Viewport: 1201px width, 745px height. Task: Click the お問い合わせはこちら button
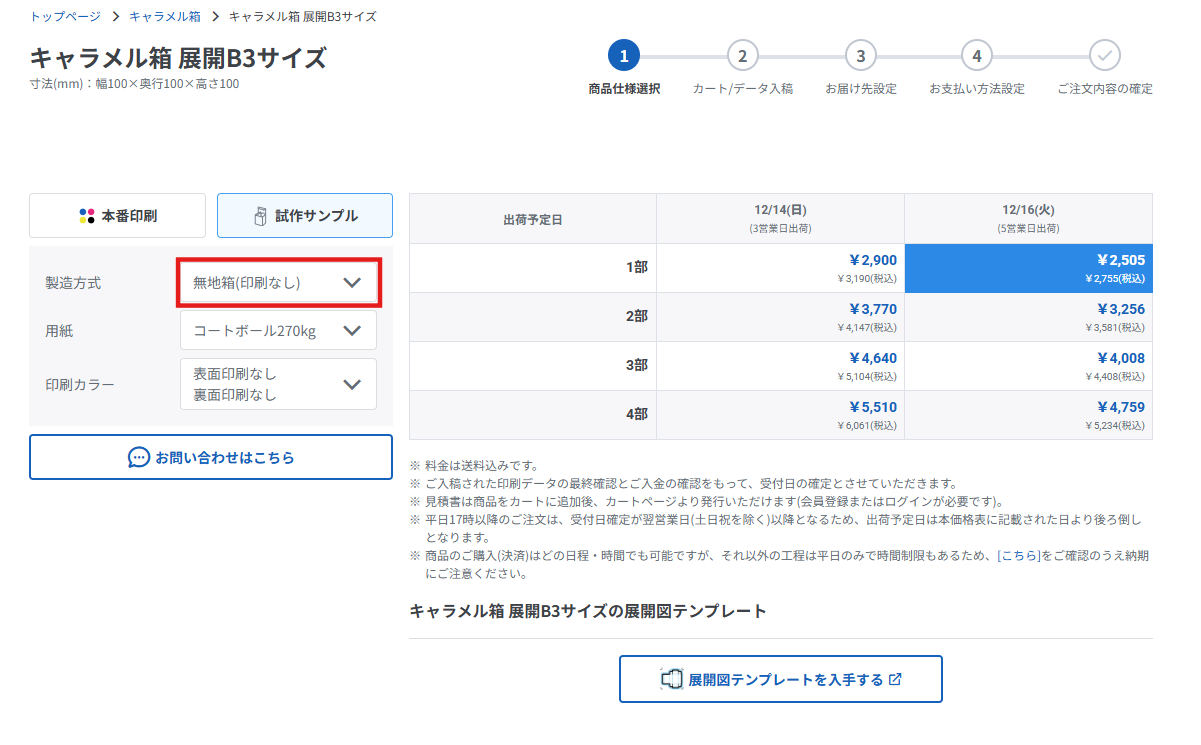211,457
